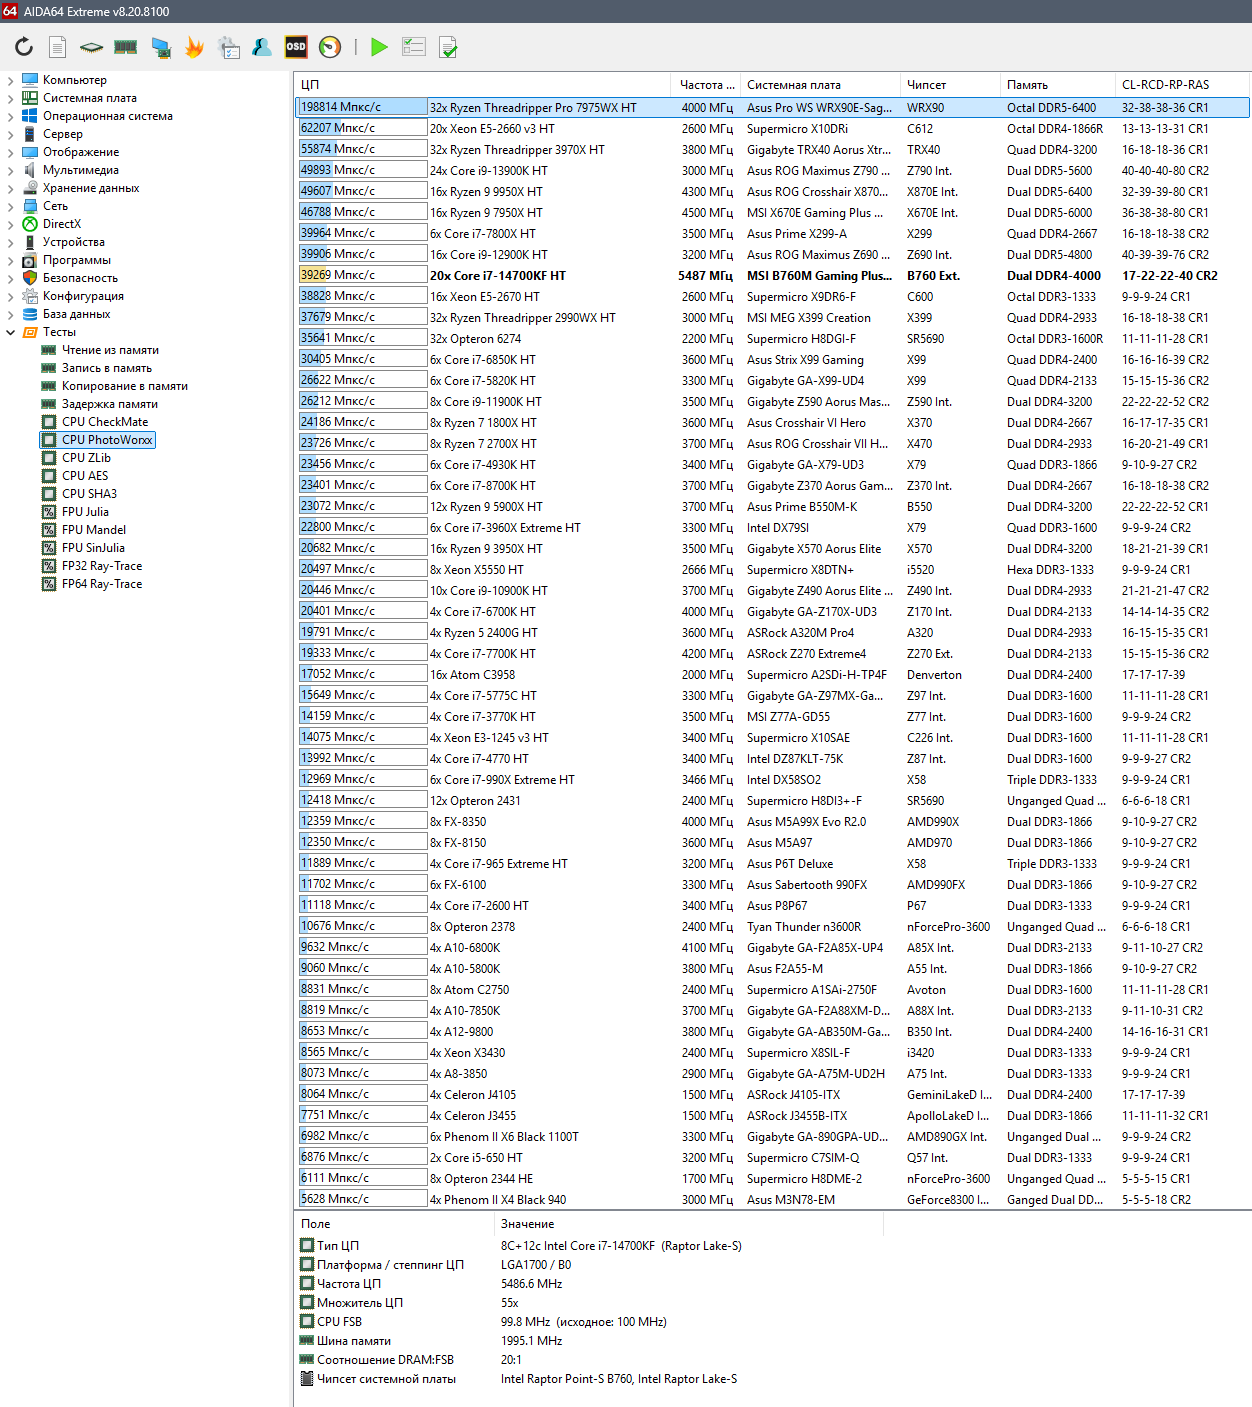Click the Поле column header
This screenshot has width=1252, height=1407.
click(x=395, y=1224)
